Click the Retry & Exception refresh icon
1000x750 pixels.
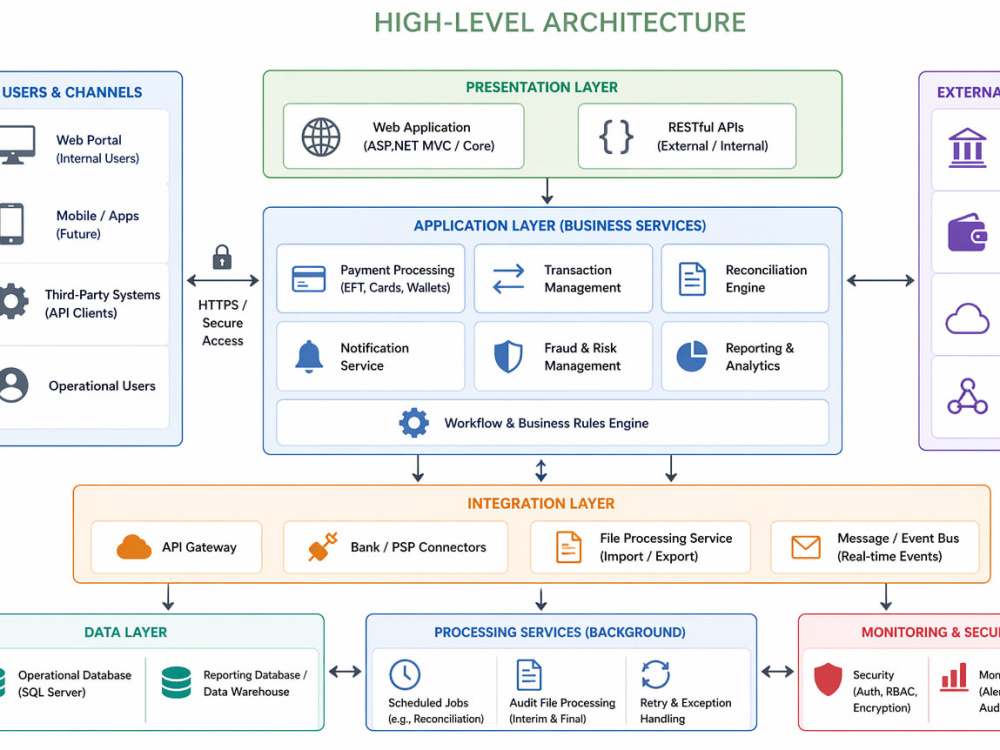656,675
